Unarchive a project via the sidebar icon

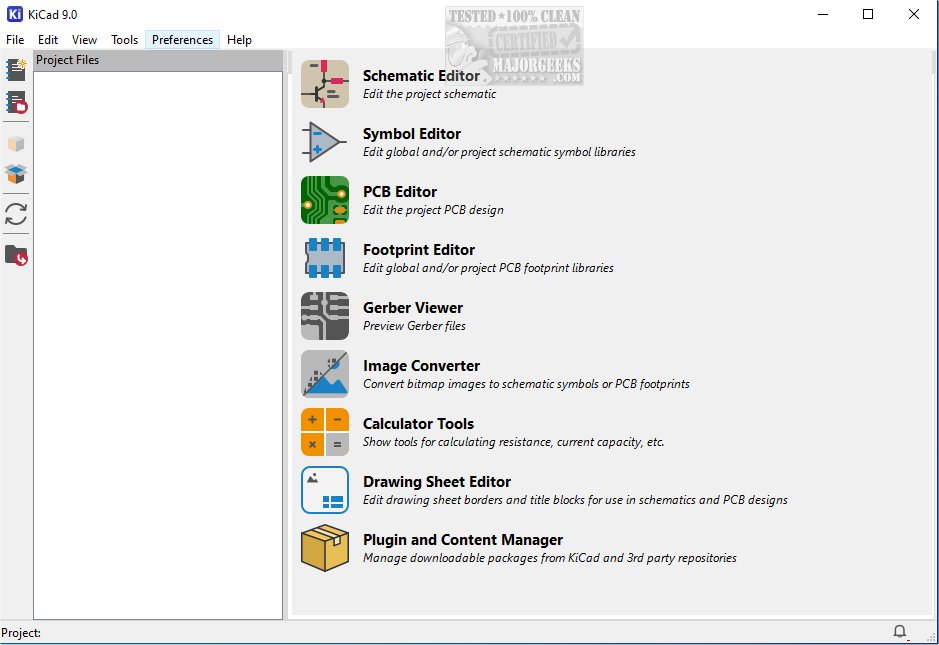click(16, 173)
